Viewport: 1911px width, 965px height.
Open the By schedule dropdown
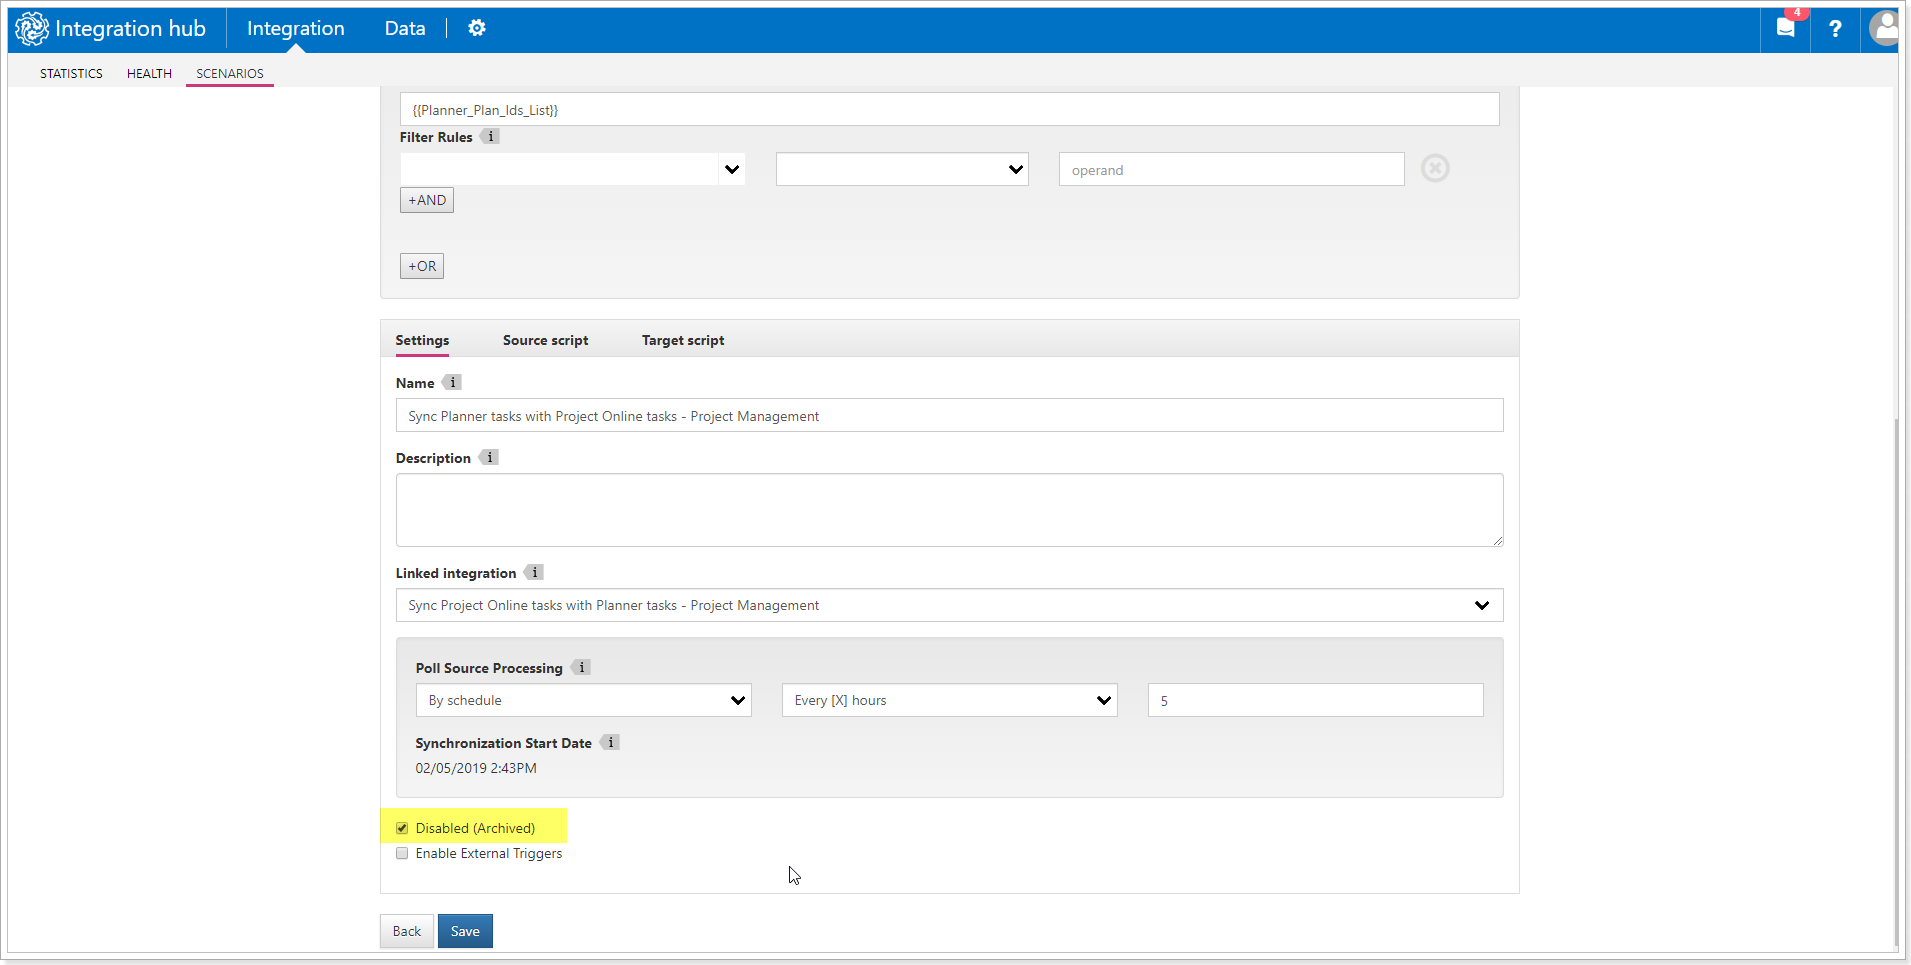click(583, 700)
